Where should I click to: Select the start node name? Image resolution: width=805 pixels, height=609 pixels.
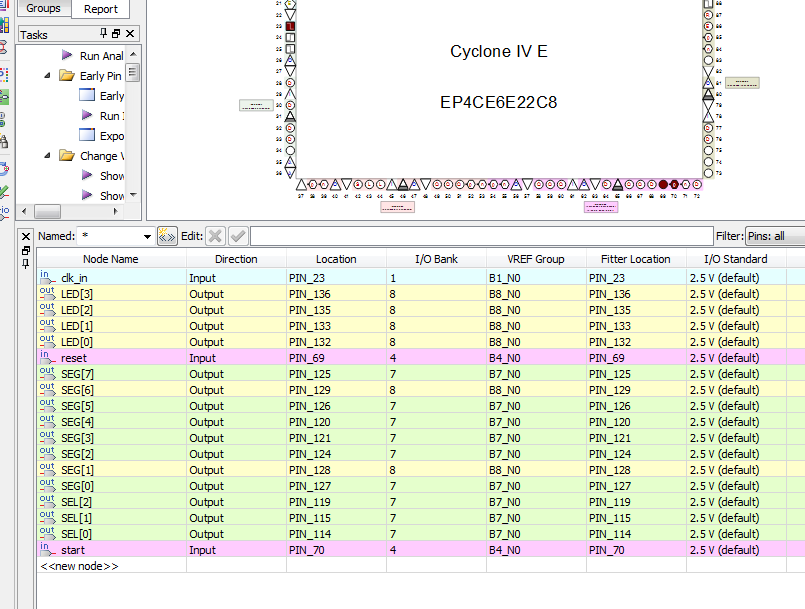point(73,550)
